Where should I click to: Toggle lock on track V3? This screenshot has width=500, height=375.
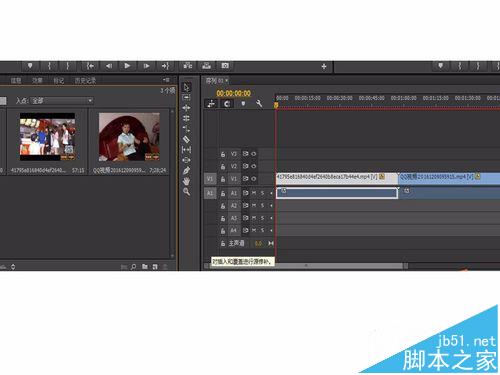223,154
